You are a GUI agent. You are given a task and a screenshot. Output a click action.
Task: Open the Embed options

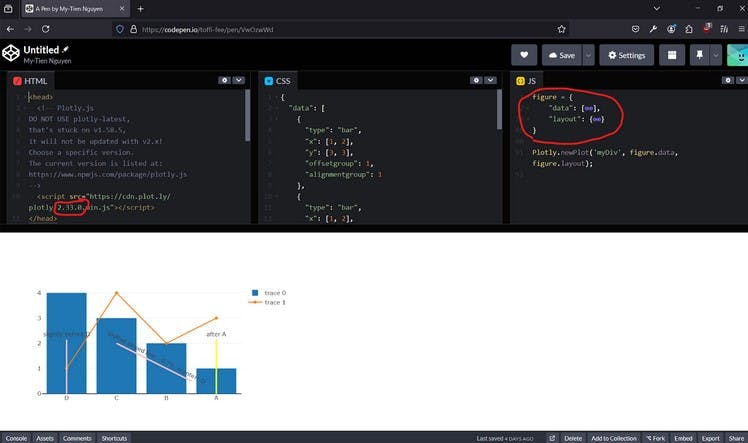coord(683,438)
